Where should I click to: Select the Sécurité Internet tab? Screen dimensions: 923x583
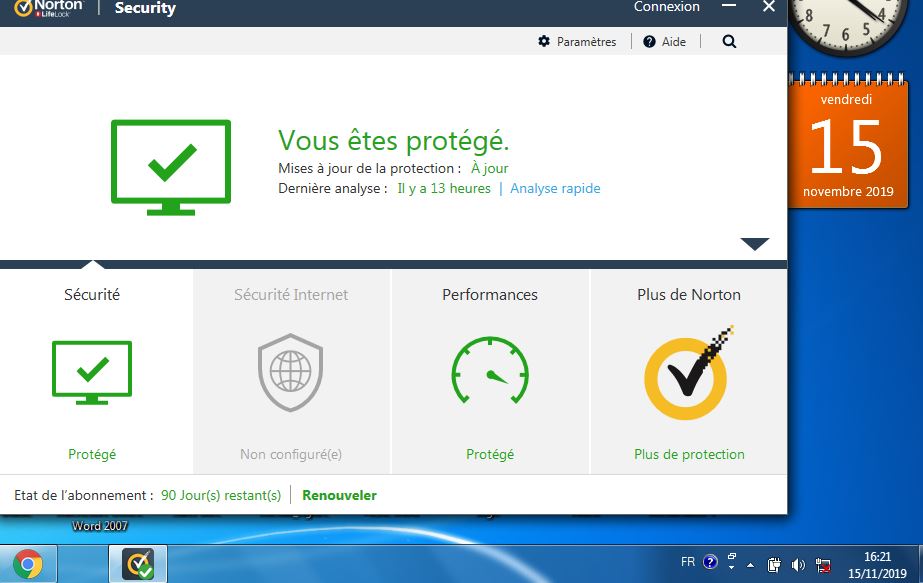pyautogui.click(x=291, y=372)
